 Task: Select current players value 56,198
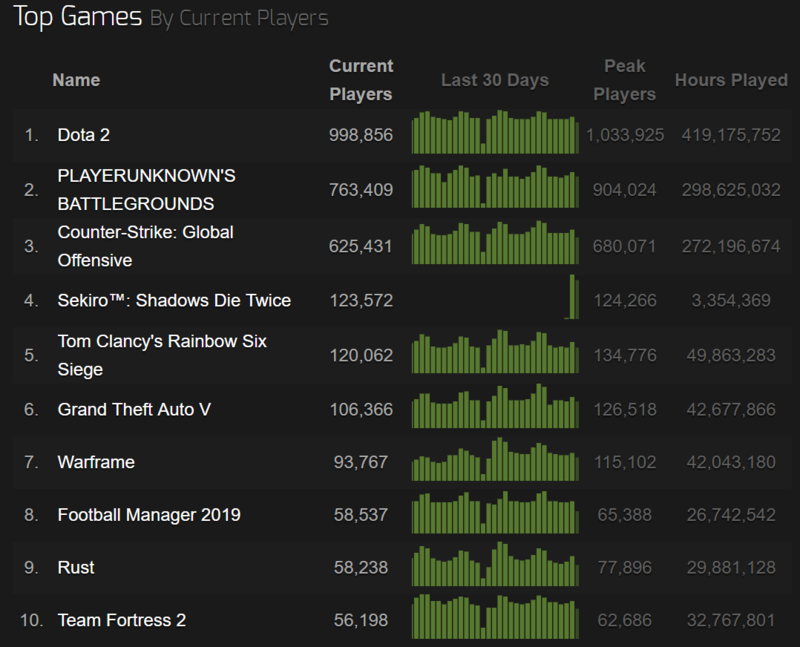point(361,620)
